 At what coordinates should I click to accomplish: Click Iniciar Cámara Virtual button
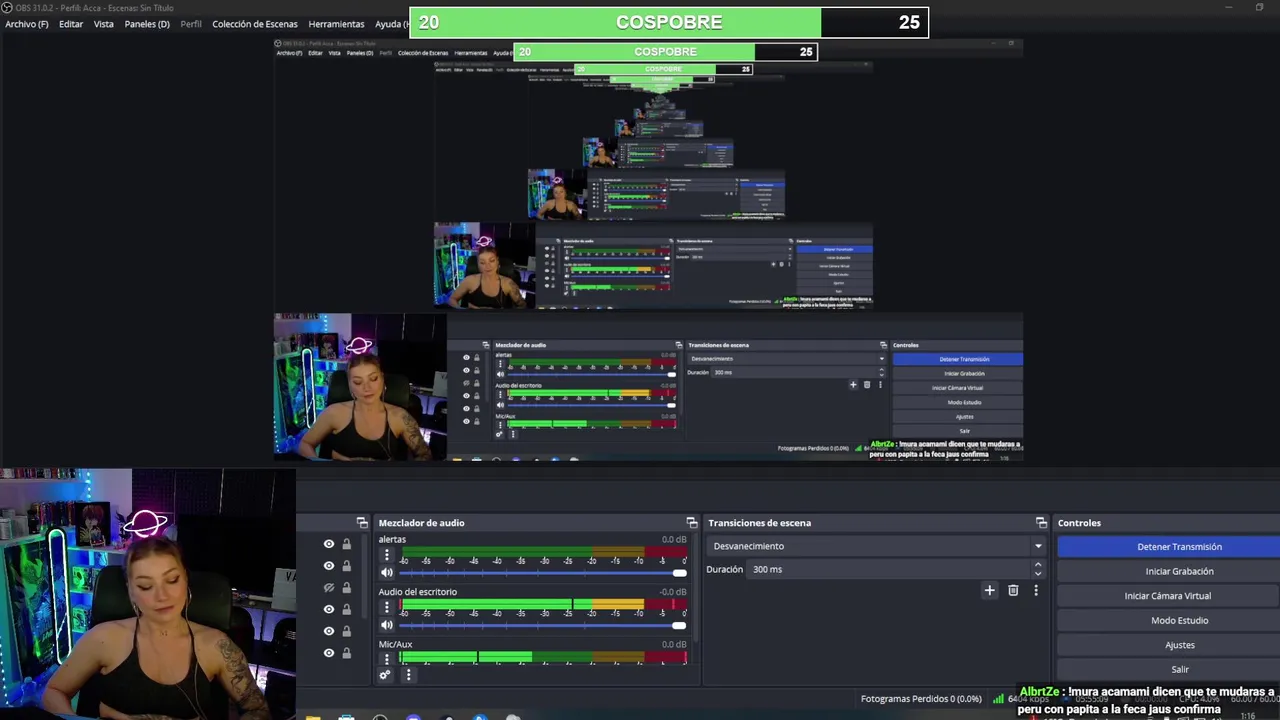(x=1169, y=596)
